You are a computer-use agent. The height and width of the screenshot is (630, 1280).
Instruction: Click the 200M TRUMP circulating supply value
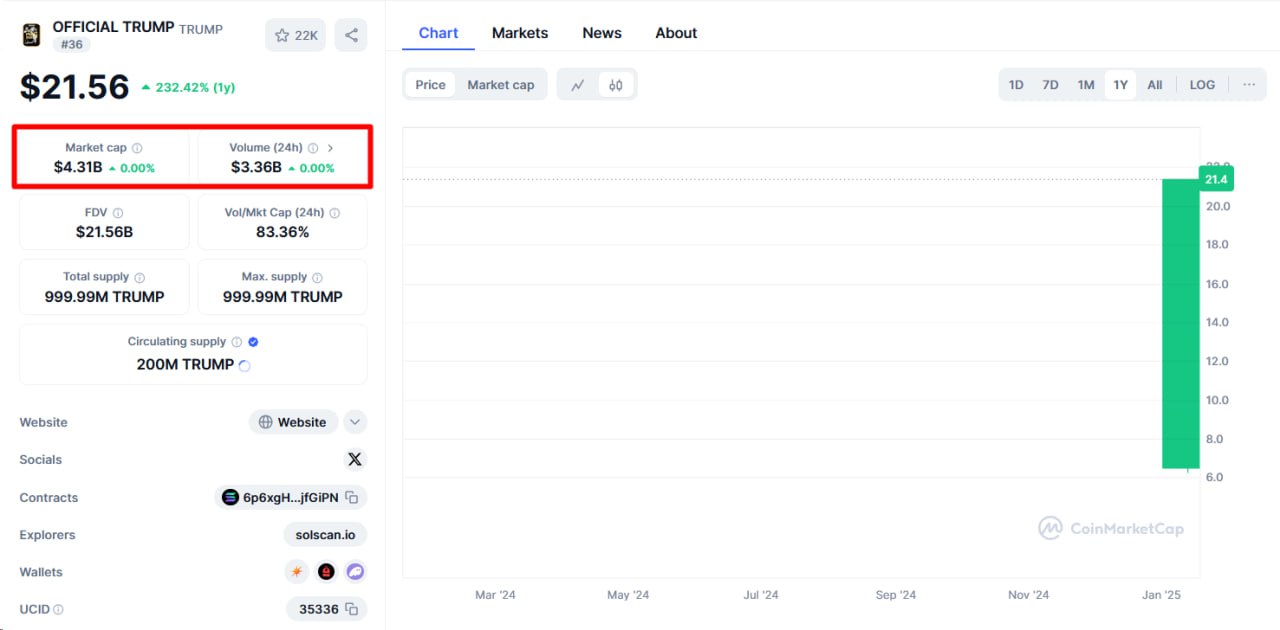(185, 365)
